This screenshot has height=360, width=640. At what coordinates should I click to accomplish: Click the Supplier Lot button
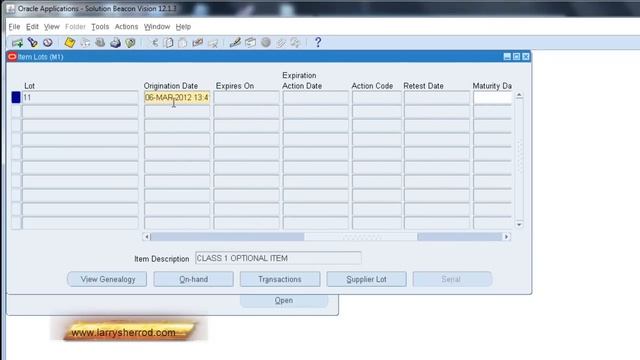coord(367,279)
